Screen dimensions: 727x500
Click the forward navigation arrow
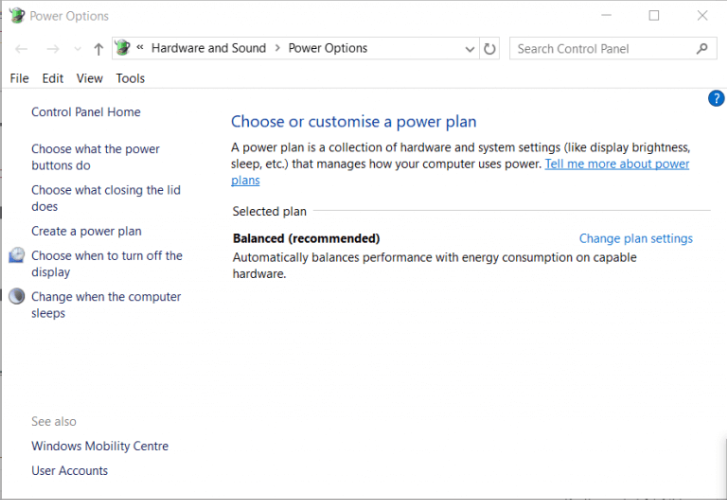53,49
